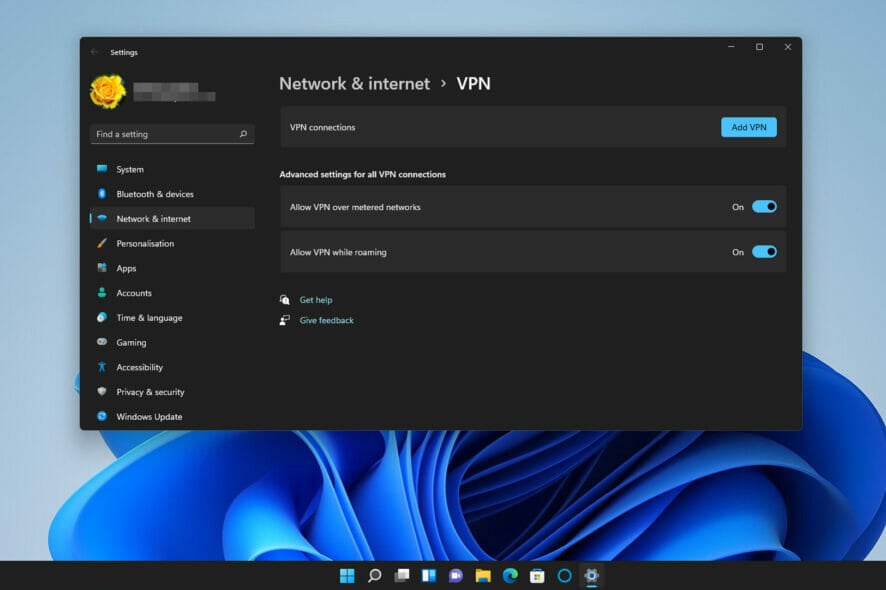The image size is (886, 590).
Task: Open the Accessibility figure icon
Action: (102, 367)
